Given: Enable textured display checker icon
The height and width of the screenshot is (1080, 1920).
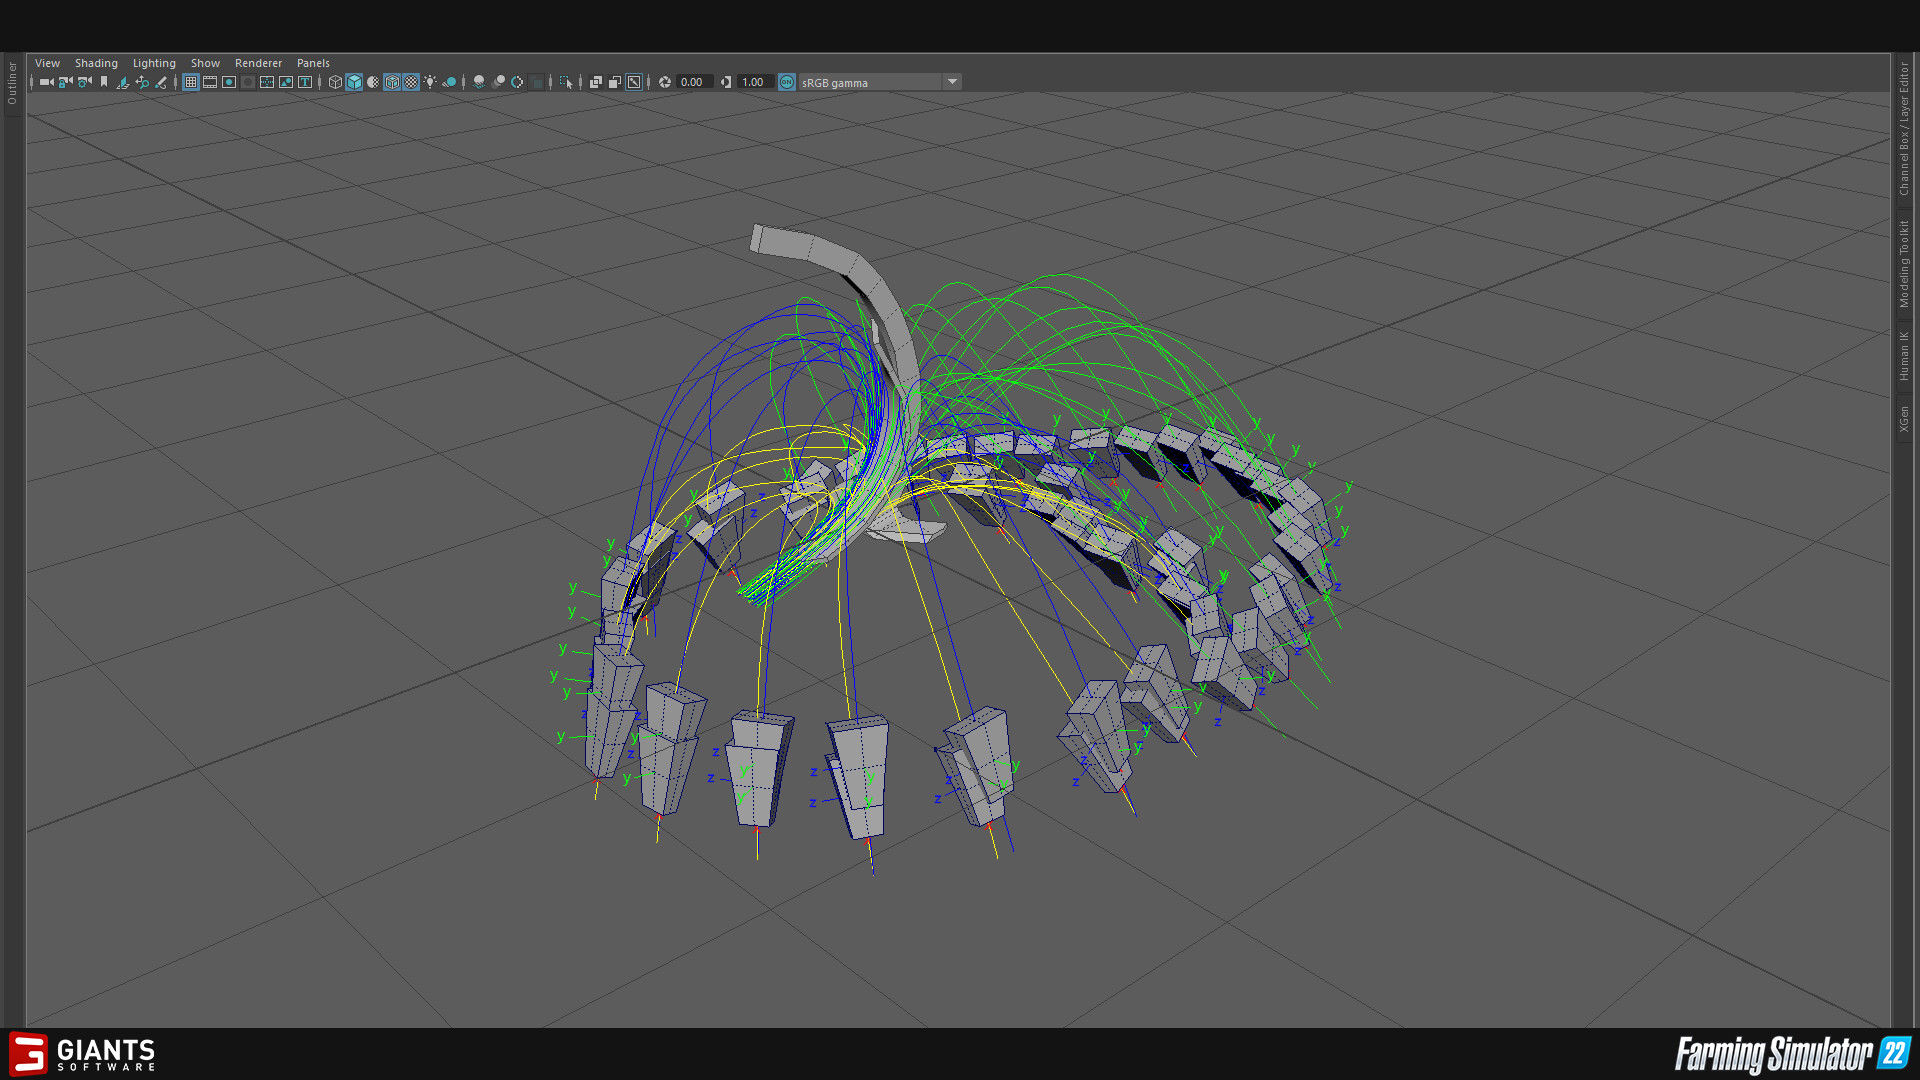Looking at the screenshot, I should [x=411, y=82].
